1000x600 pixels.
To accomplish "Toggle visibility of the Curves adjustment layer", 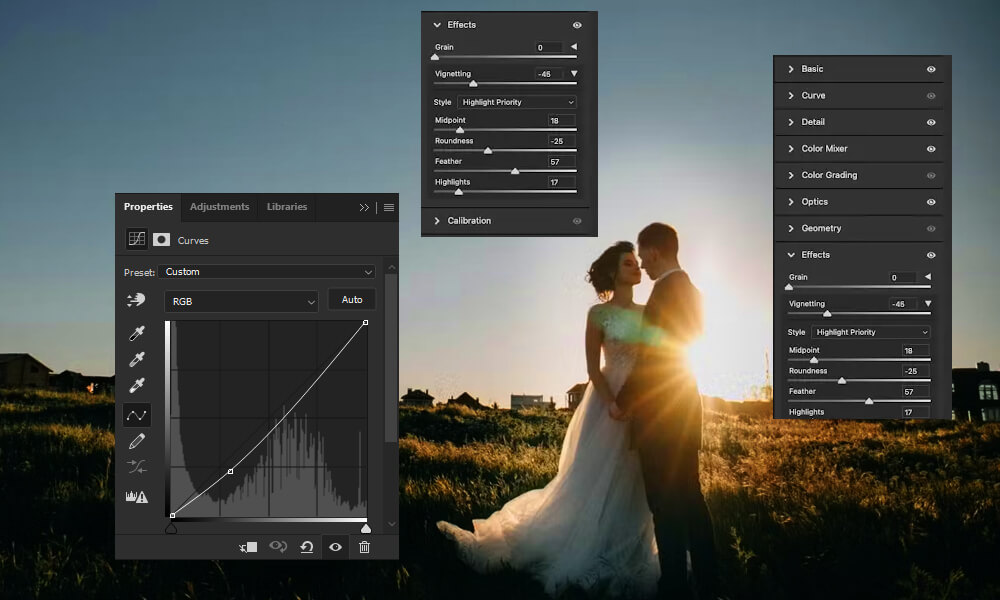I will (x=335, y=547).
